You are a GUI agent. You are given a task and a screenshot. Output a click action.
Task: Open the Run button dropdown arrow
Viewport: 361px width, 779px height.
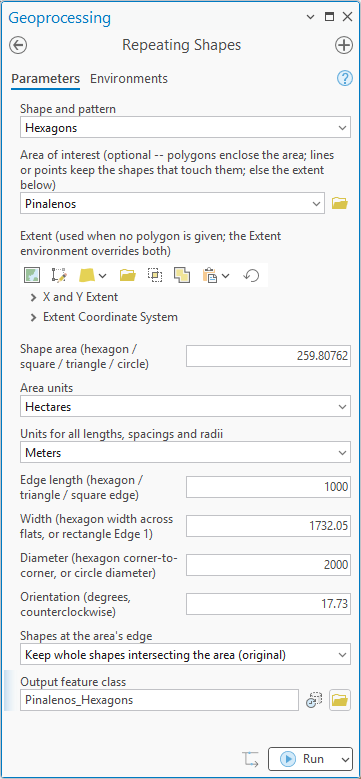coord(346,759)
